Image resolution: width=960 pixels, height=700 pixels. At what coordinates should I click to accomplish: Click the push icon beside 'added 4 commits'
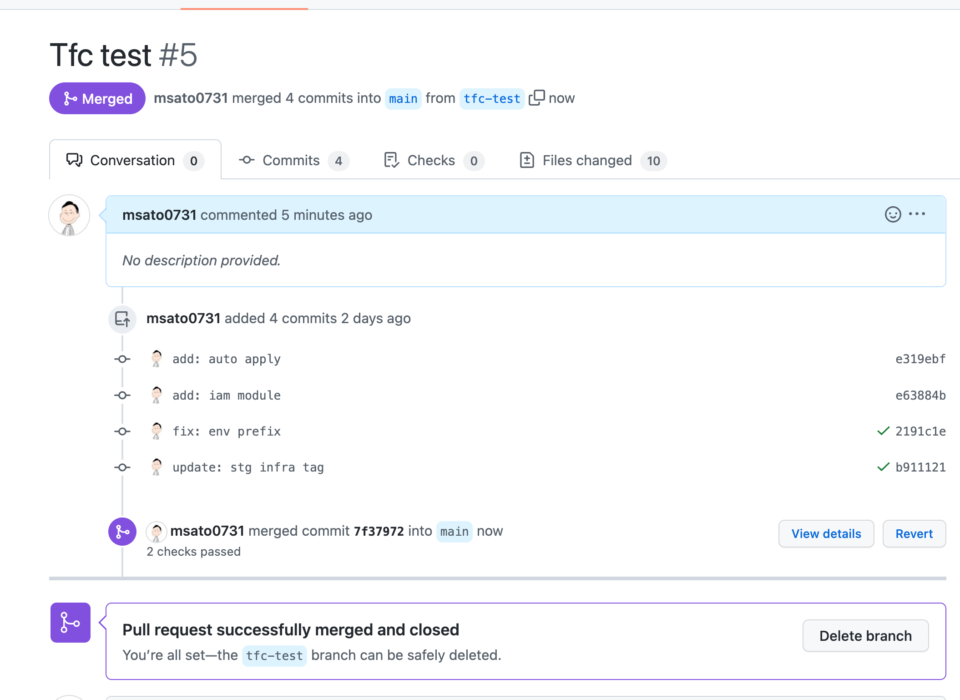click(x=122, y=319)
